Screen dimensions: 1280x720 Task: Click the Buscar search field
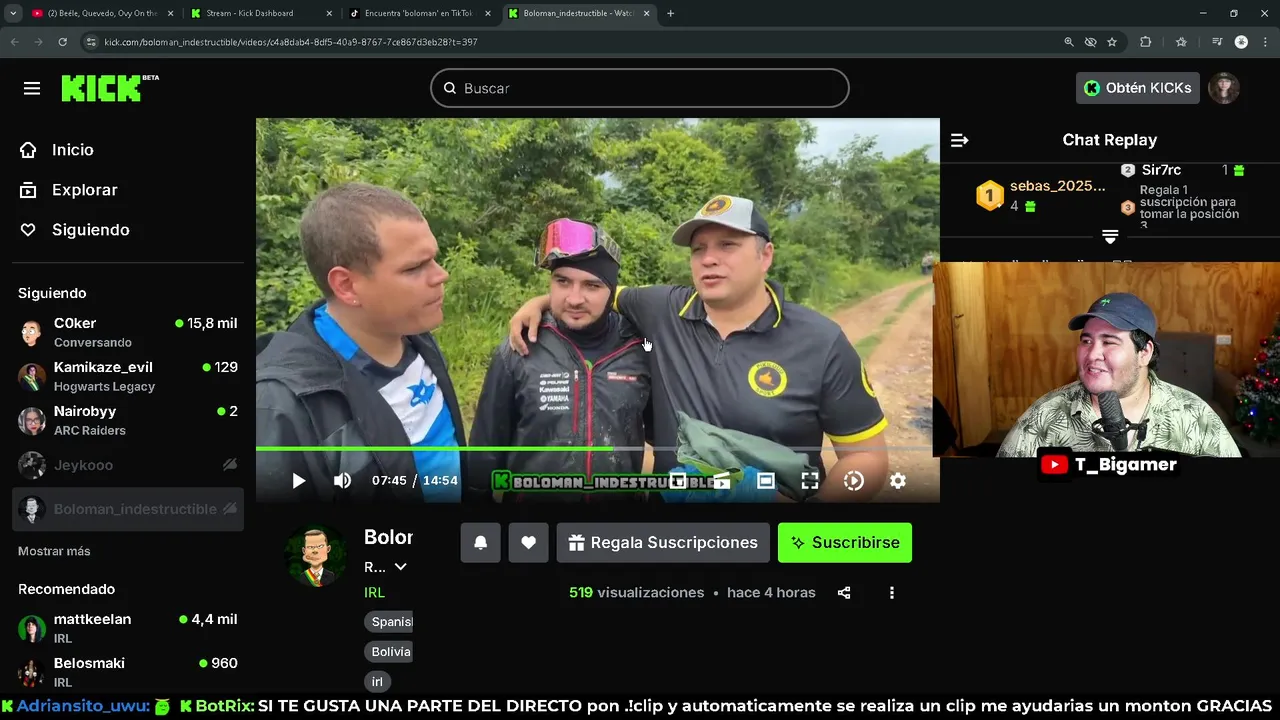click(640, 88)
